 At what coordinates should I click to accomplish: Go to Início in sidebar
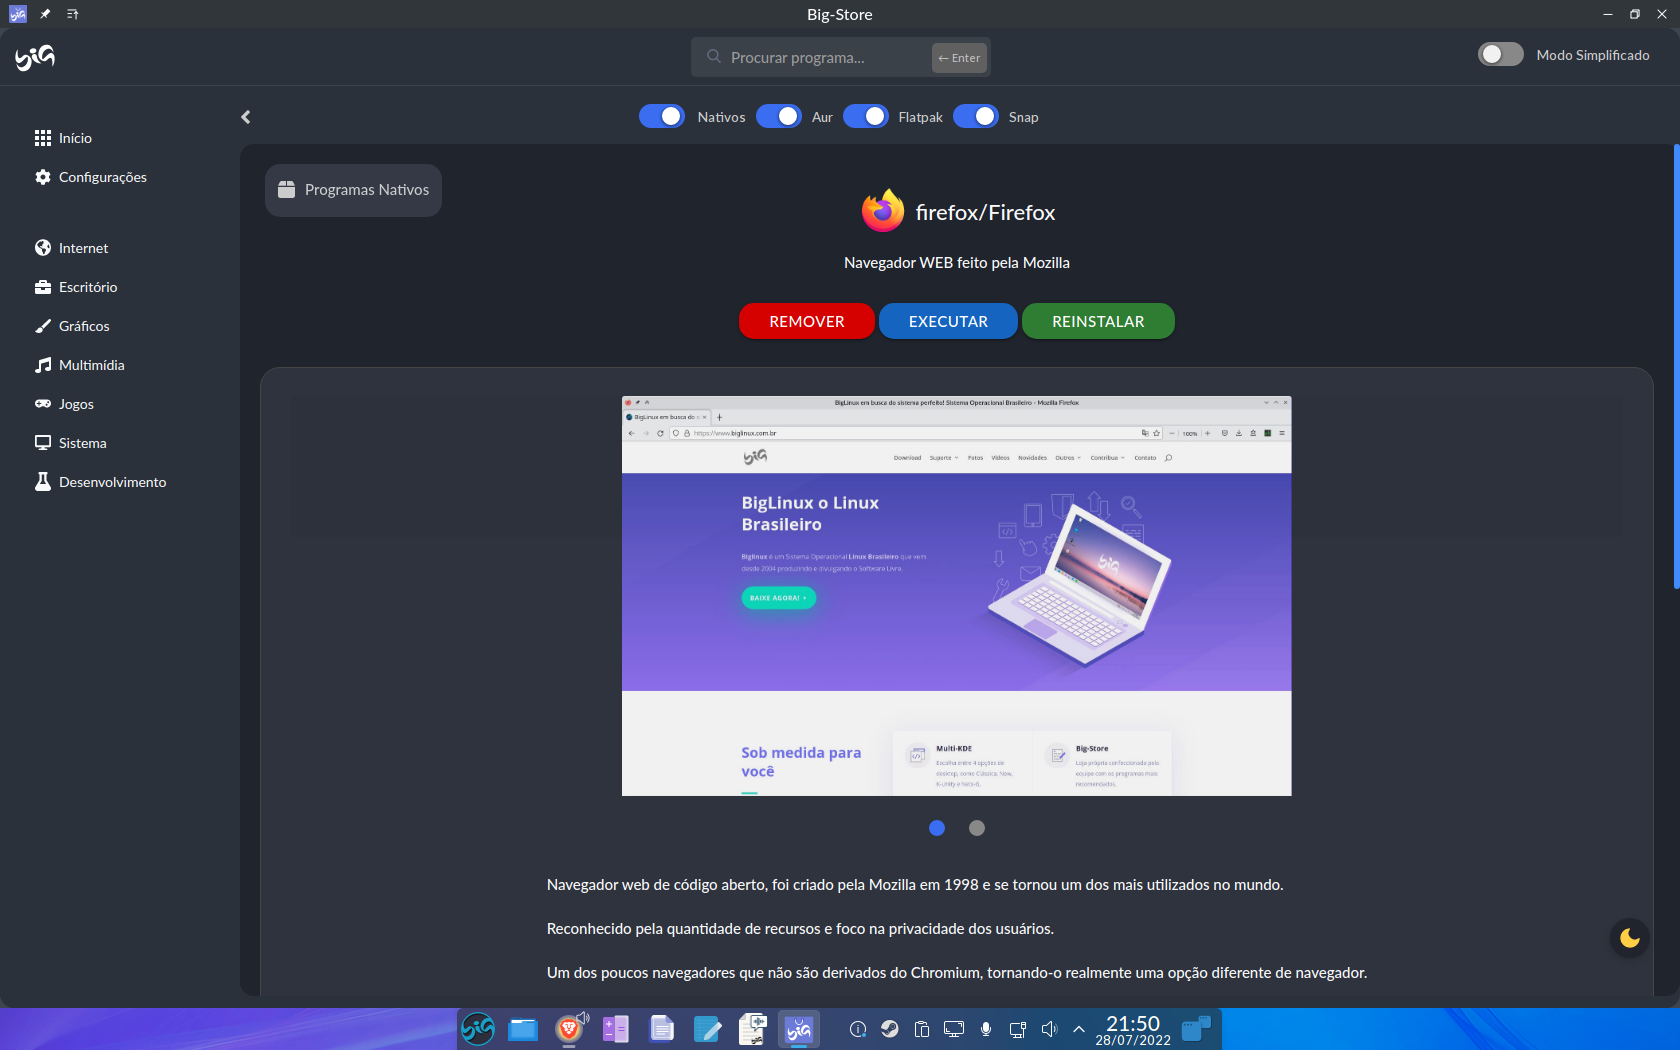(63, 138)
